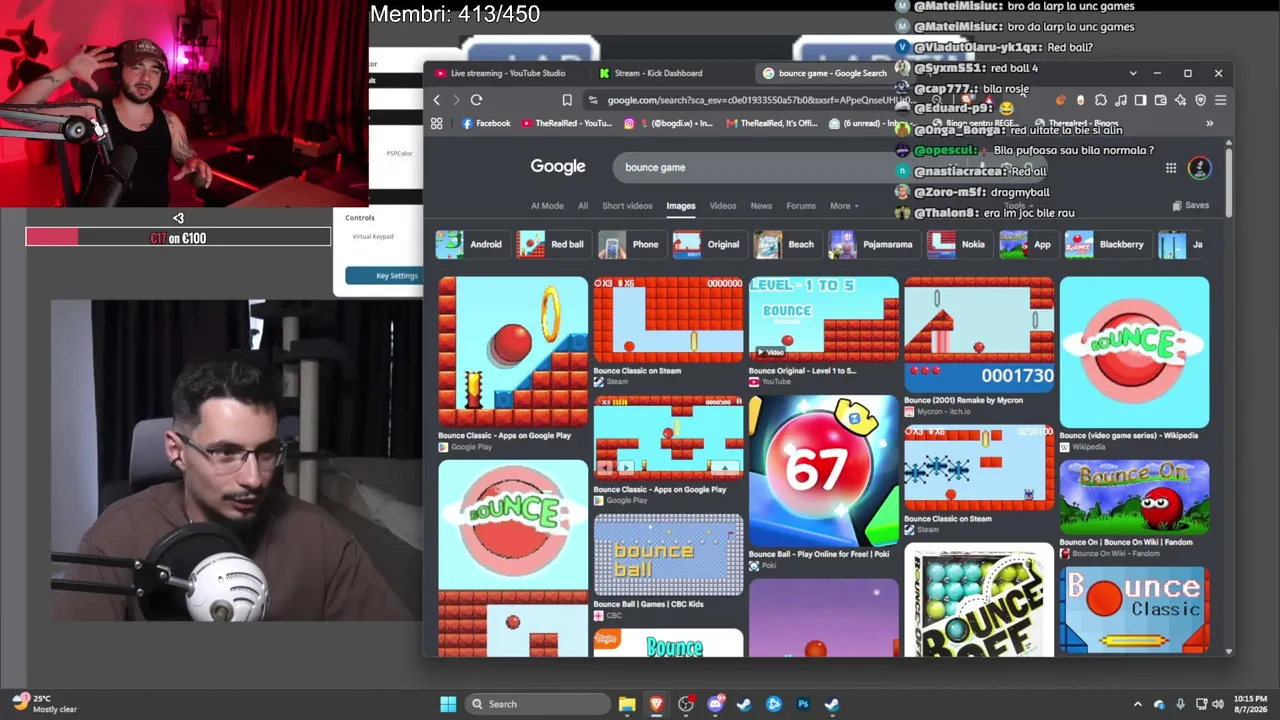The width and height of the screenshot is (1280, 720).
Task: Open the Facebook bookmark
Action: tap(486, 123)
